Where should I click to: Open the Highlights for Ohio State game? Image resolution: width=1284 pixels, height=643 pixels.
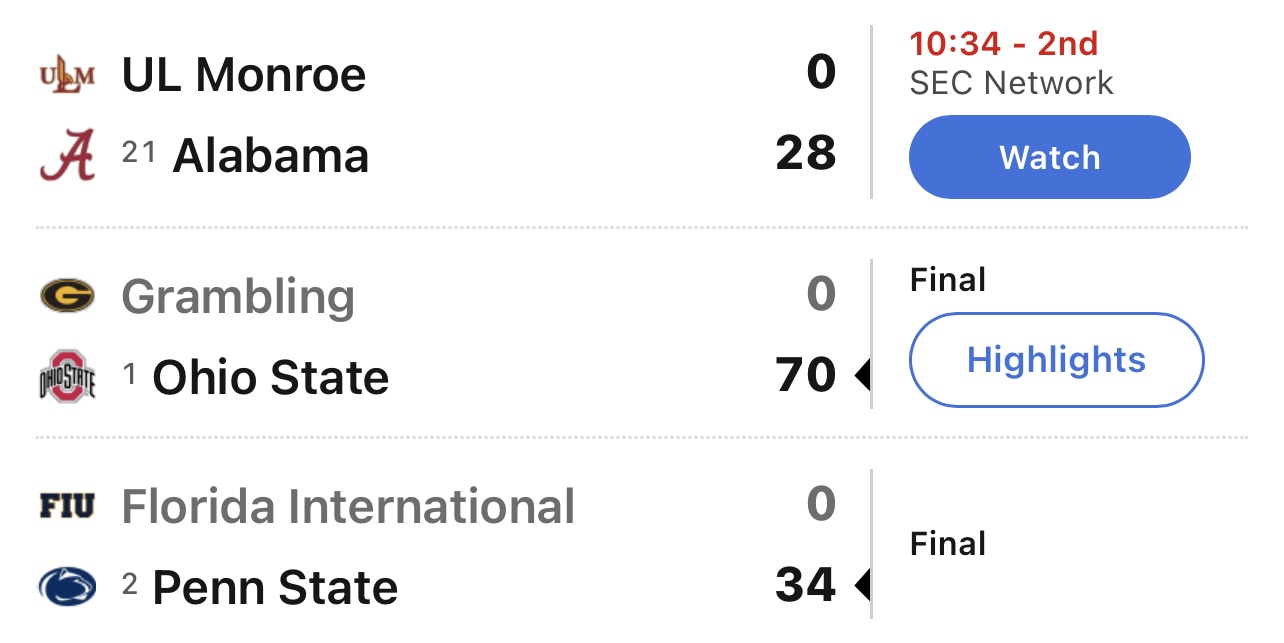coord(1056,360)
